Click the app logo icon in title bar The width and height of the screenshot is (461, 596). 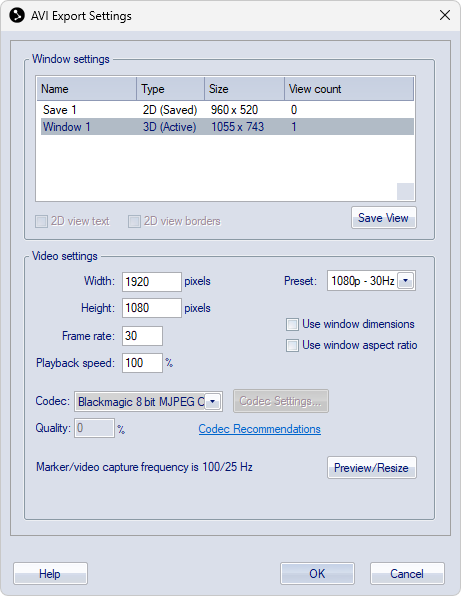tap(17, 16)
